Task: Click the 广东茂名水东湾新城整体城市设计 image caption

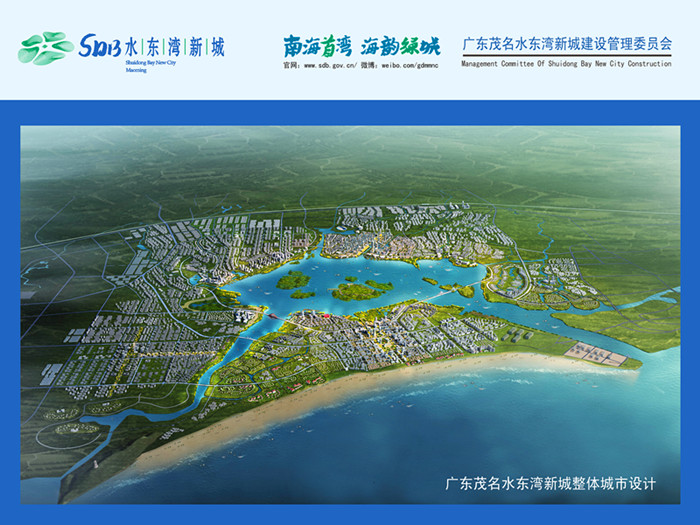Action: 550,483
